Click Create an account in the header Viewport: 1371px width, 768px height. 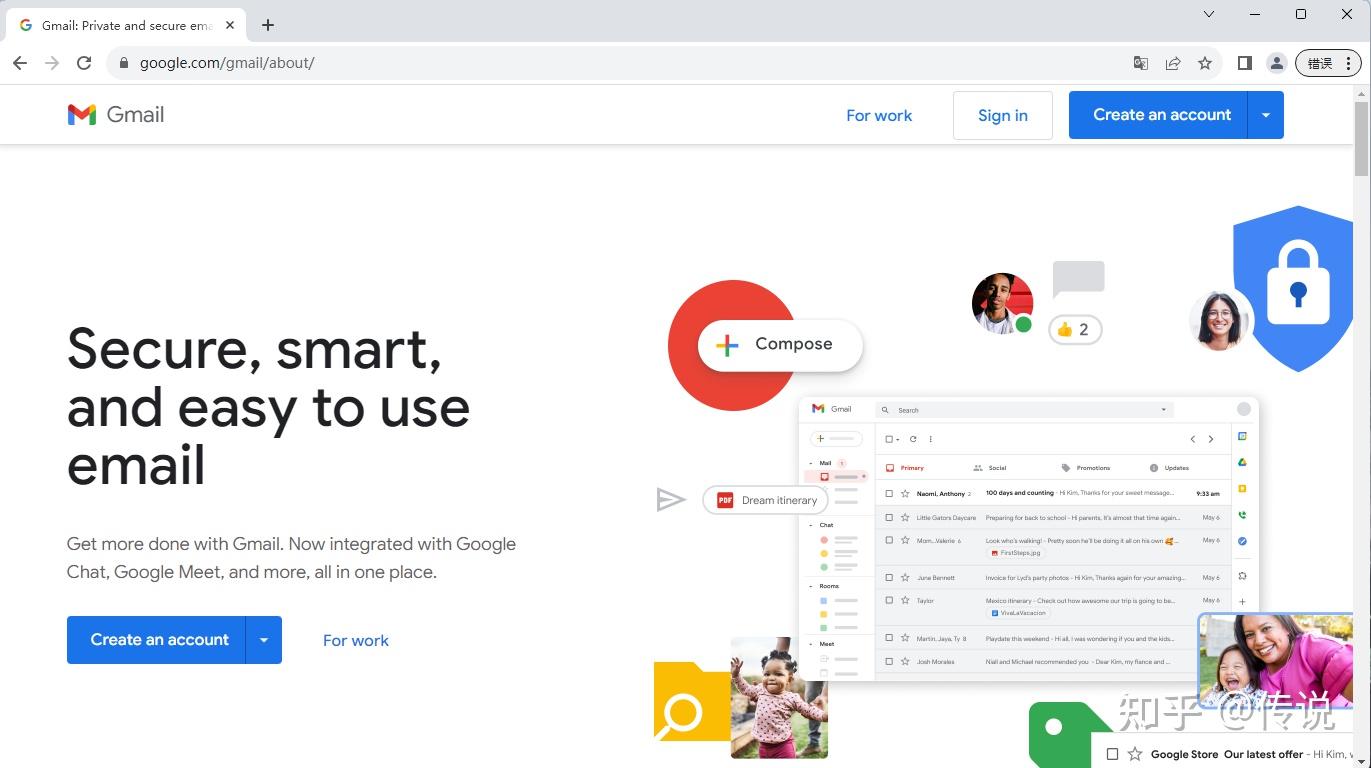click(x=1158, y=115)
